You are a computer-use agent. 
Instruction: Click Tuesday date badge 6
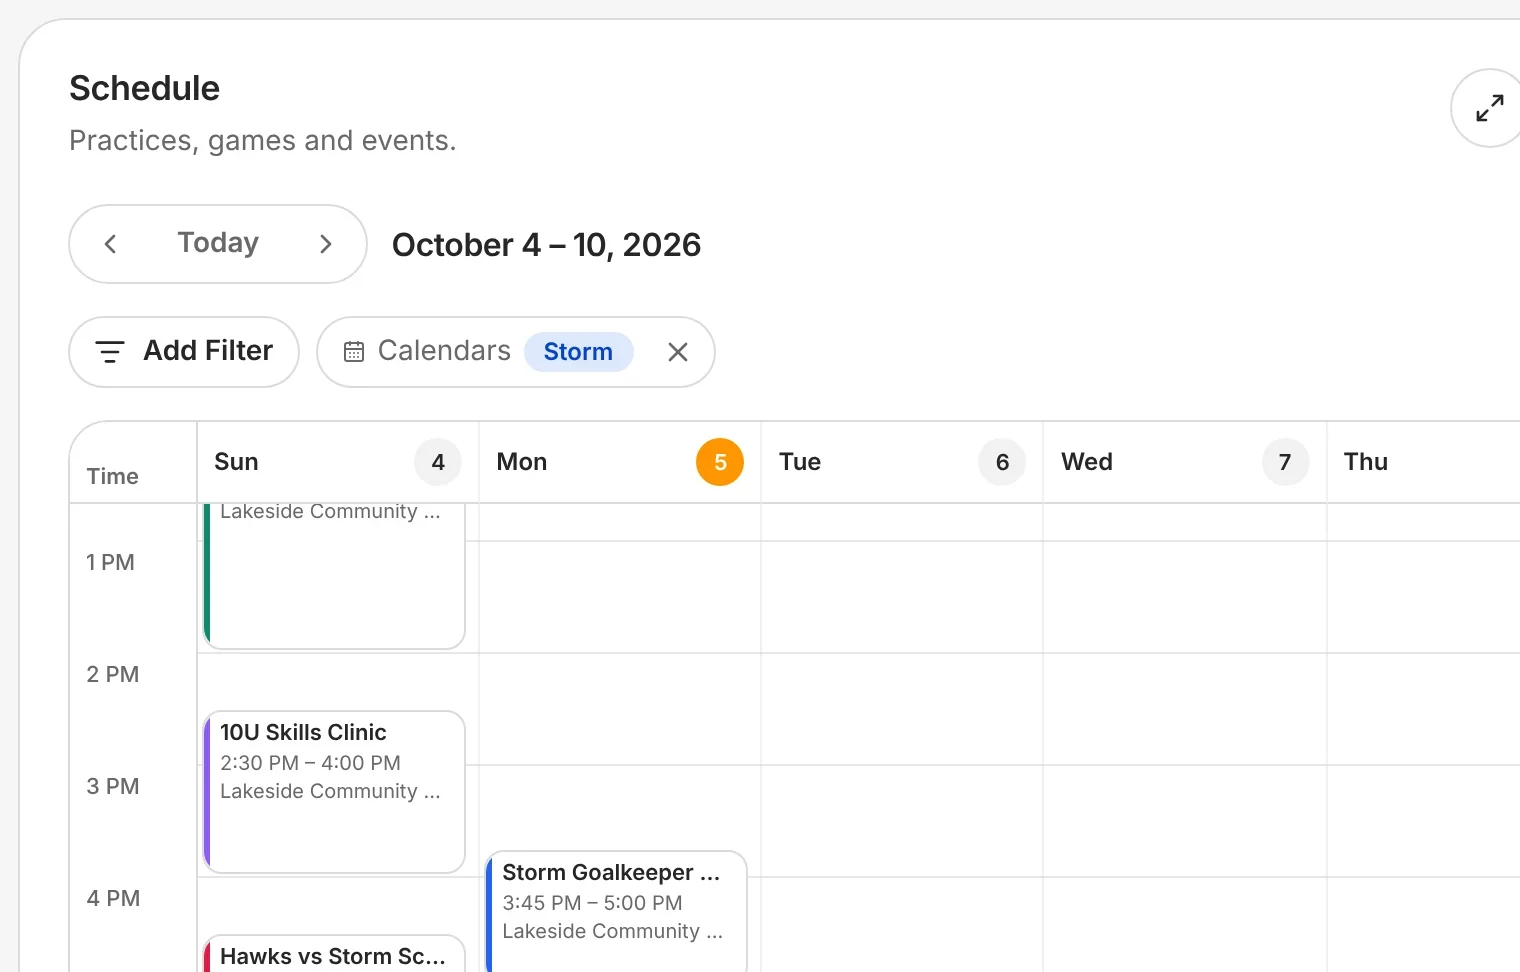click(x=1002, y=462)
